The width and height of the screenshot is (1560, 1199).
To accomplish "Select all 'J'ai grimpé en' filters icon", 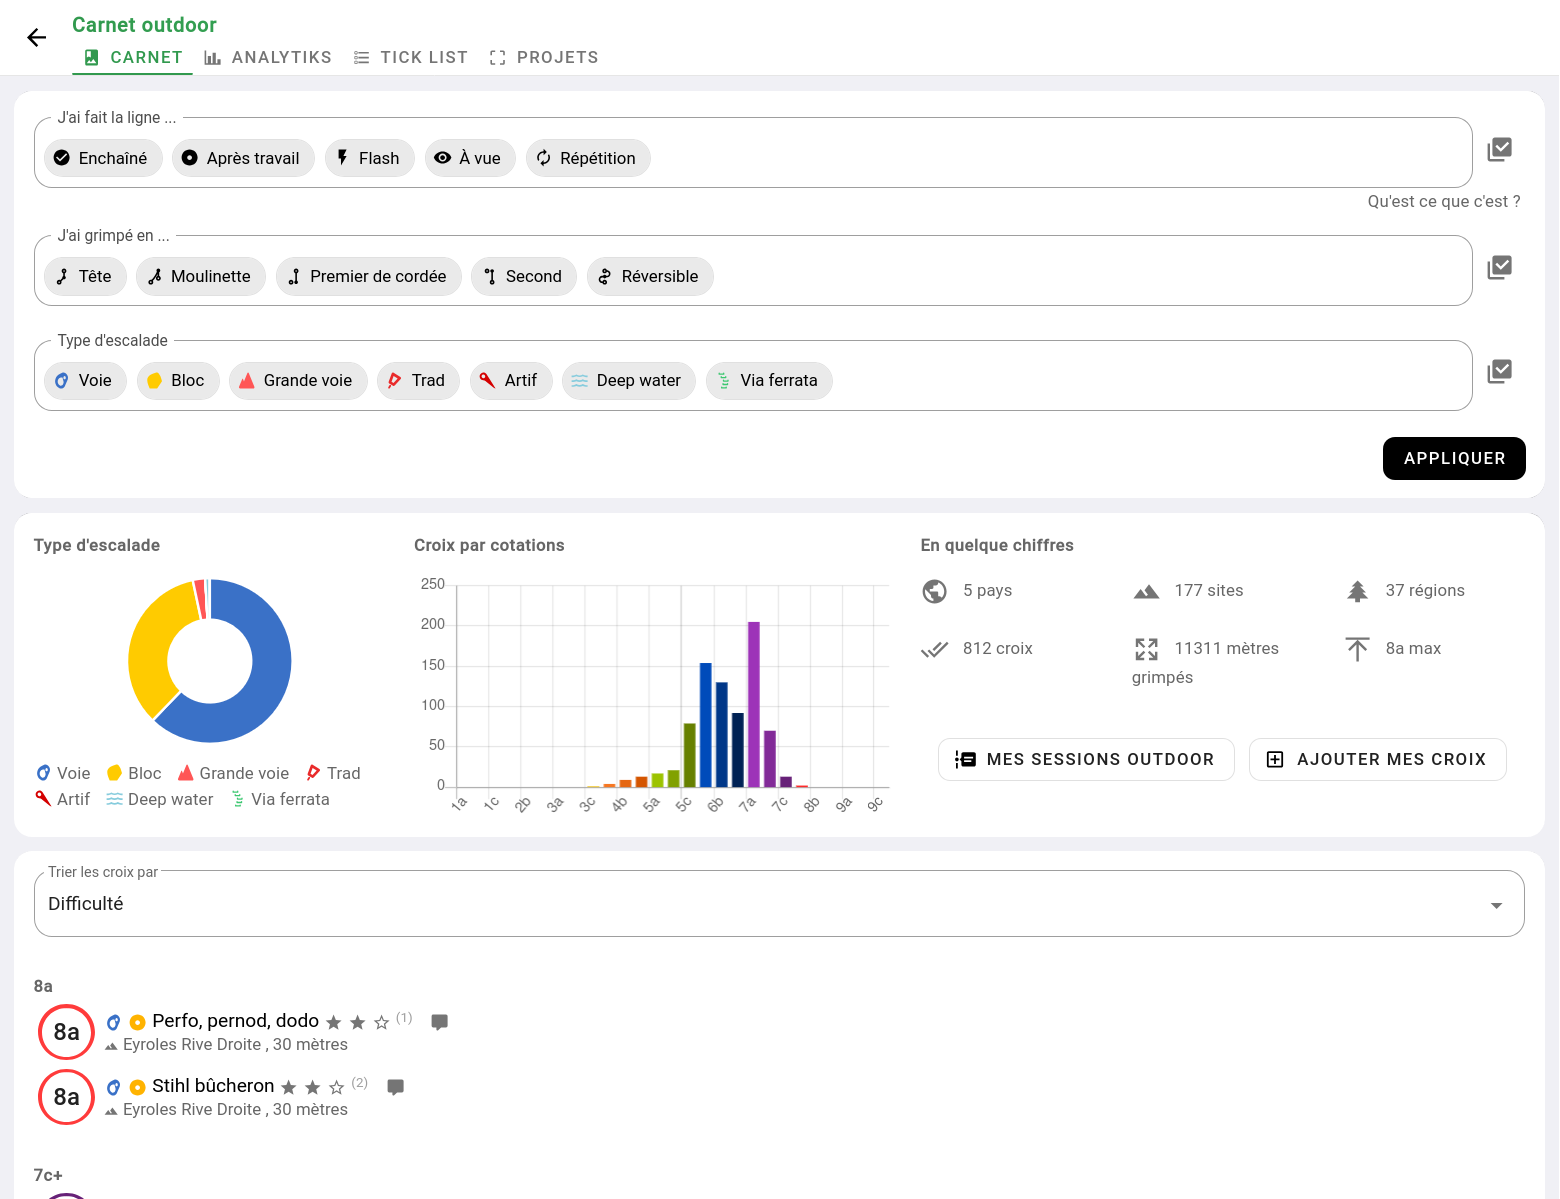I will [1499, 268].
